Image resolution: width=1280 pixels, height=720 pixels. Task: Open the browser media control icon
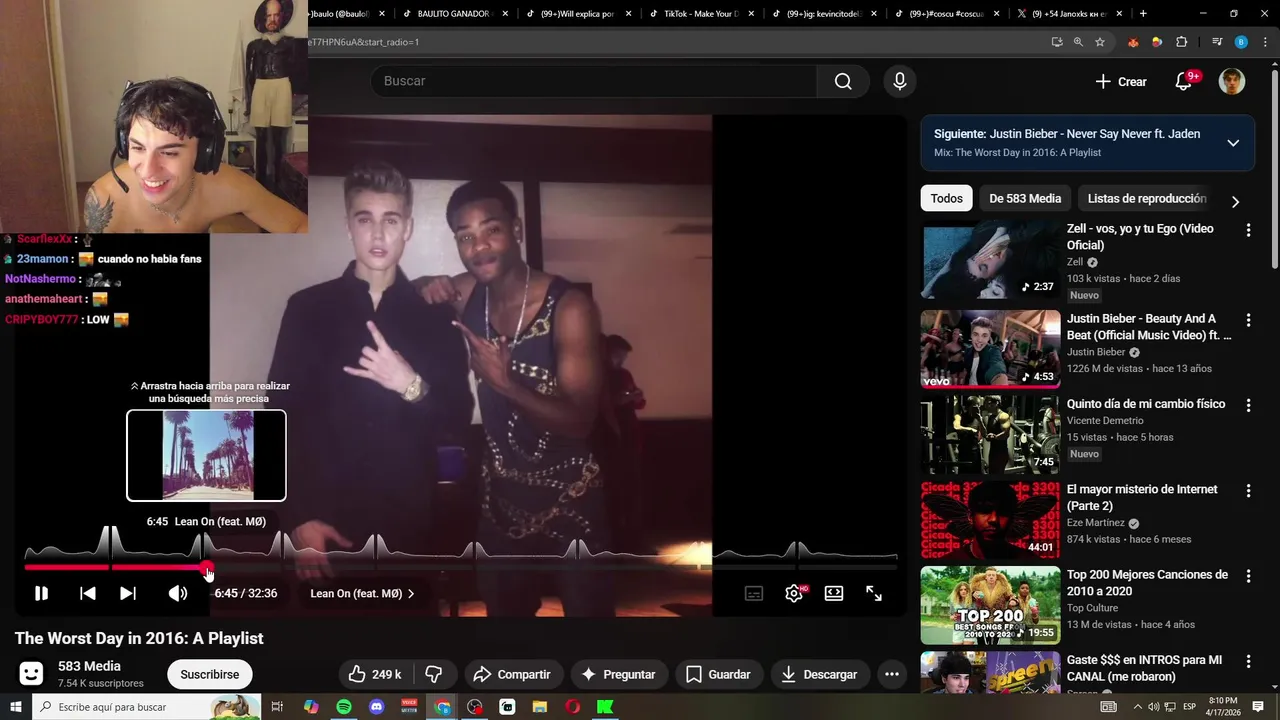[x=1217, y=42]
